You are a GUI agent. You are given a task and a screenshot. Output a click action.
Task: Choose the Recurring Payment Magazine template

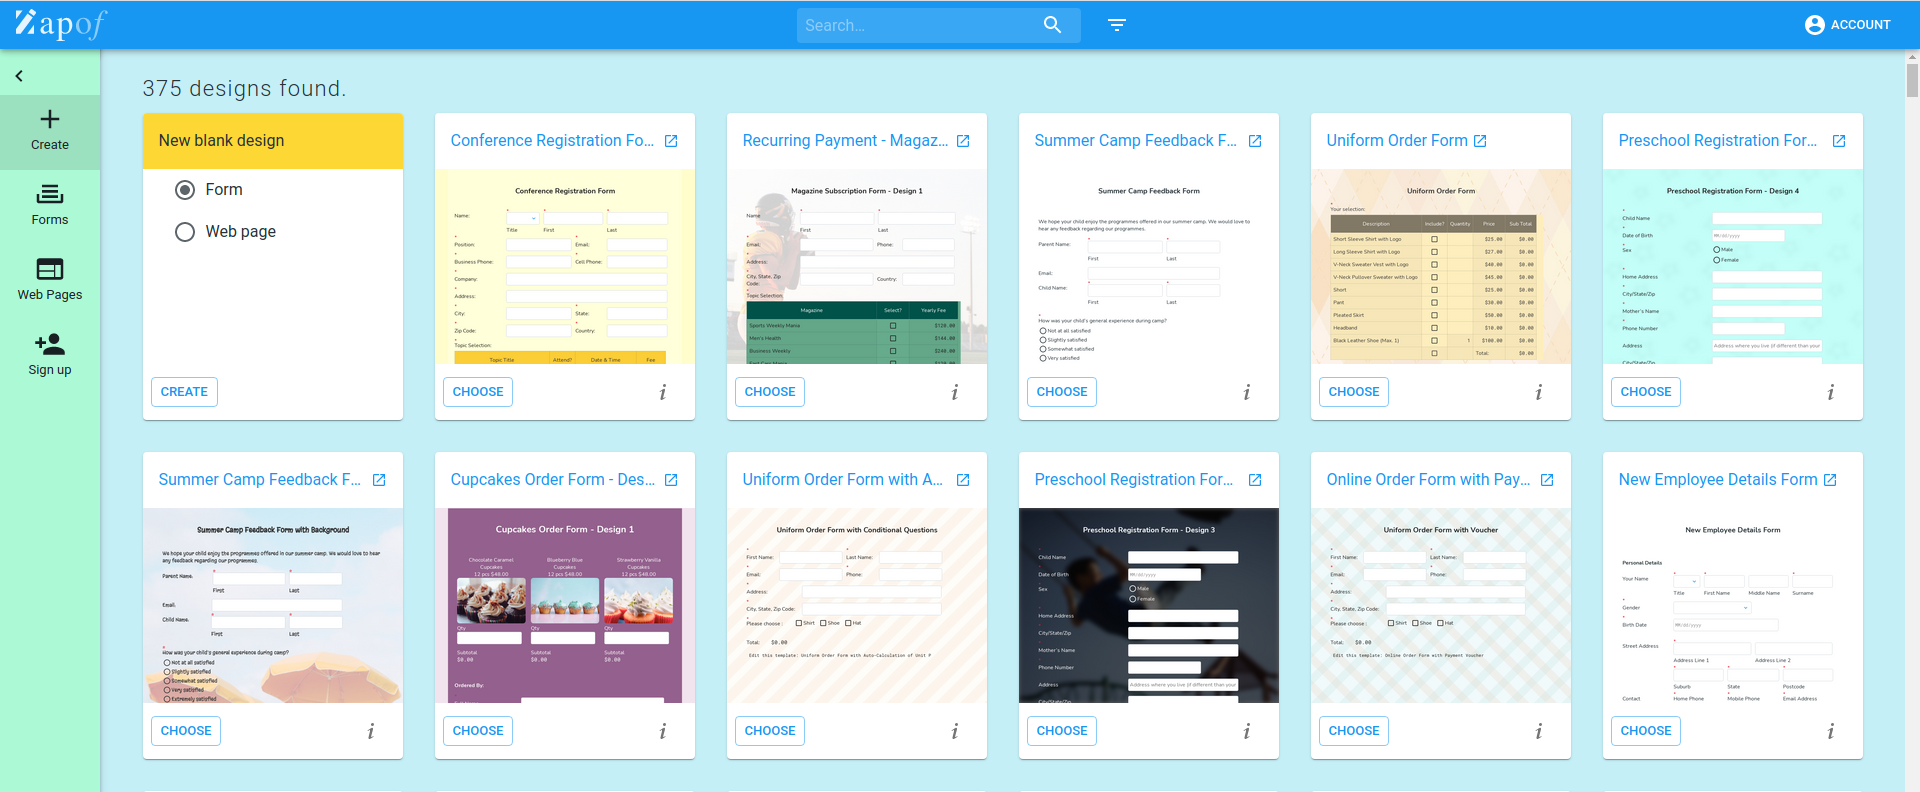pyautogui.click(x=770, y=392)
